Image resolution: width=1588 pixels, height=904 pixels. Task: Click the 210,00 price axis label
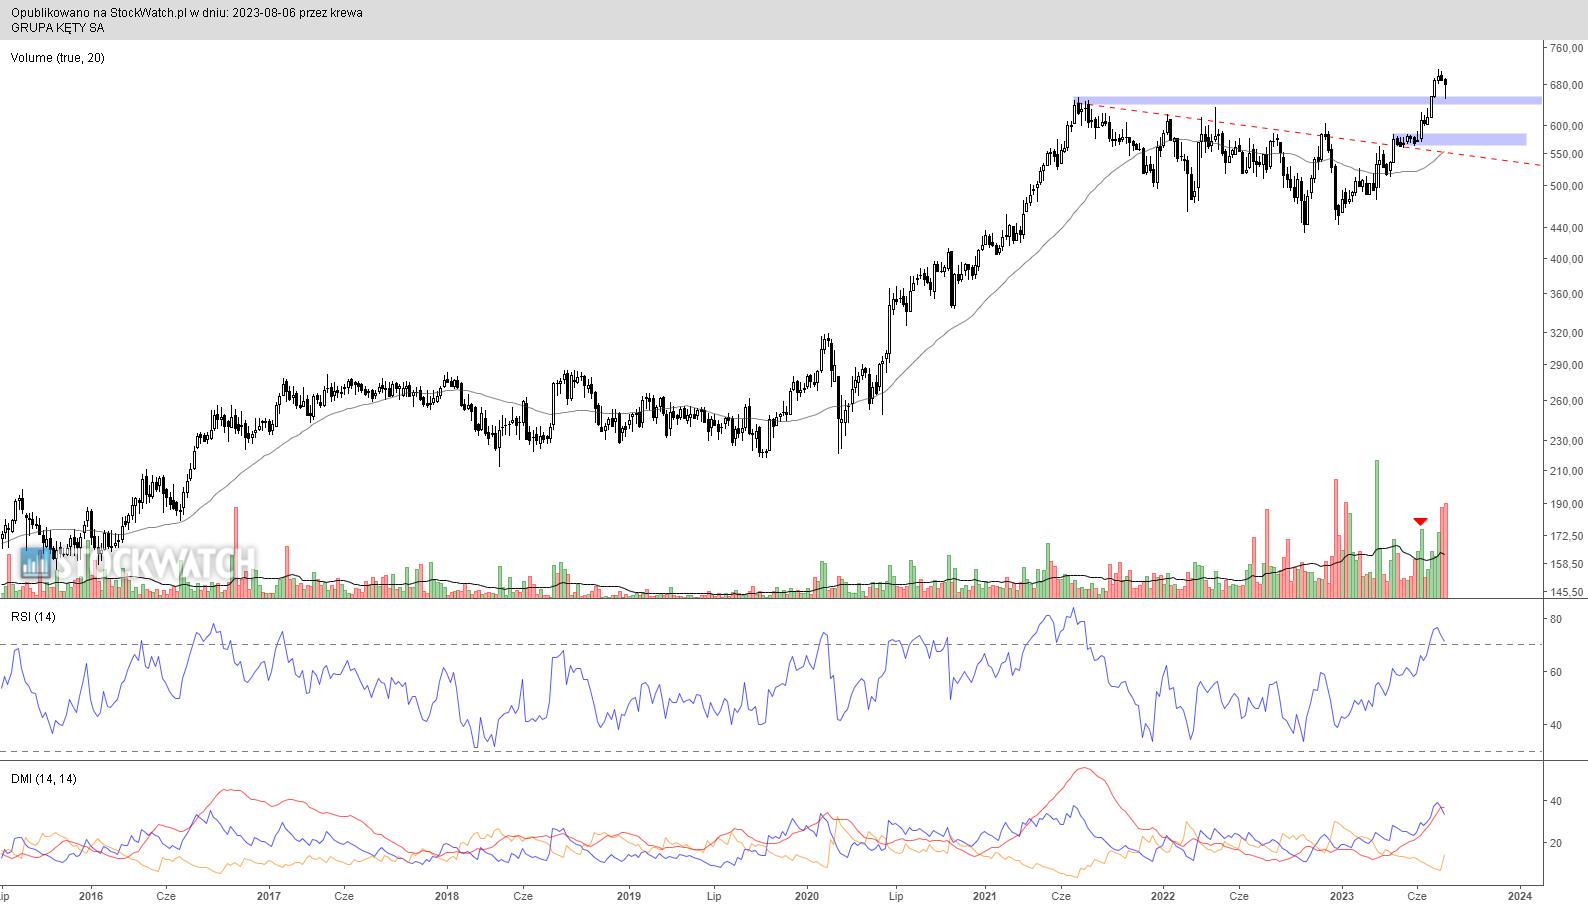point(1567,471)
